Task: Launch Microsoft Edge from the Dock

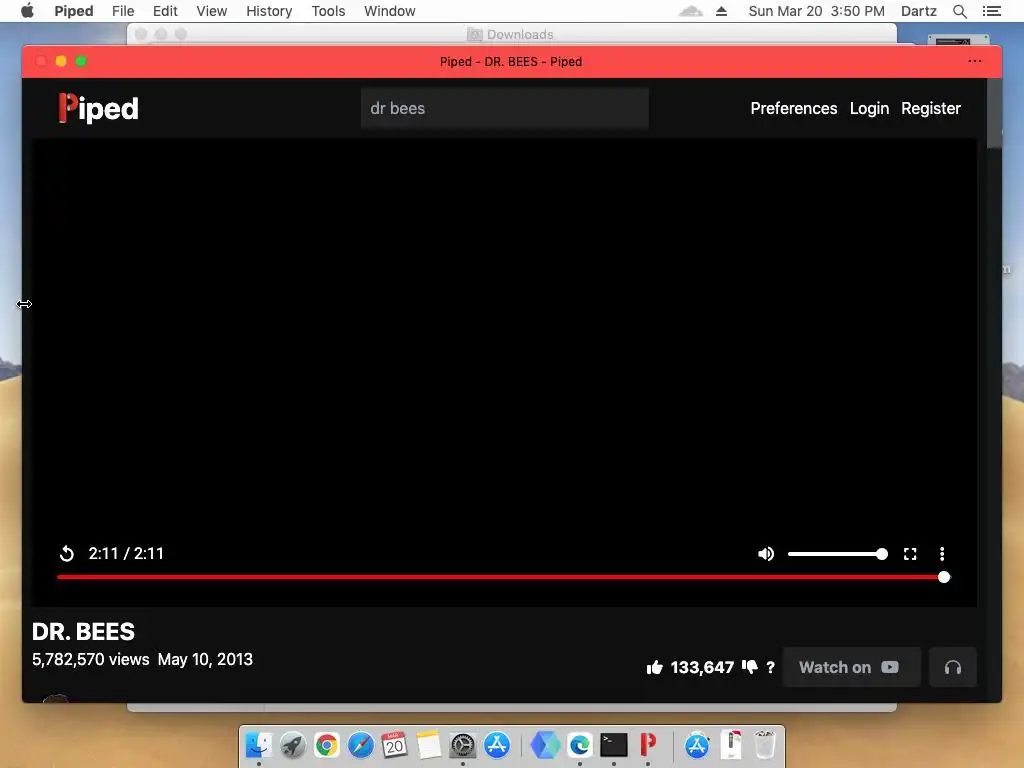Action: click(x=579, y=744)
